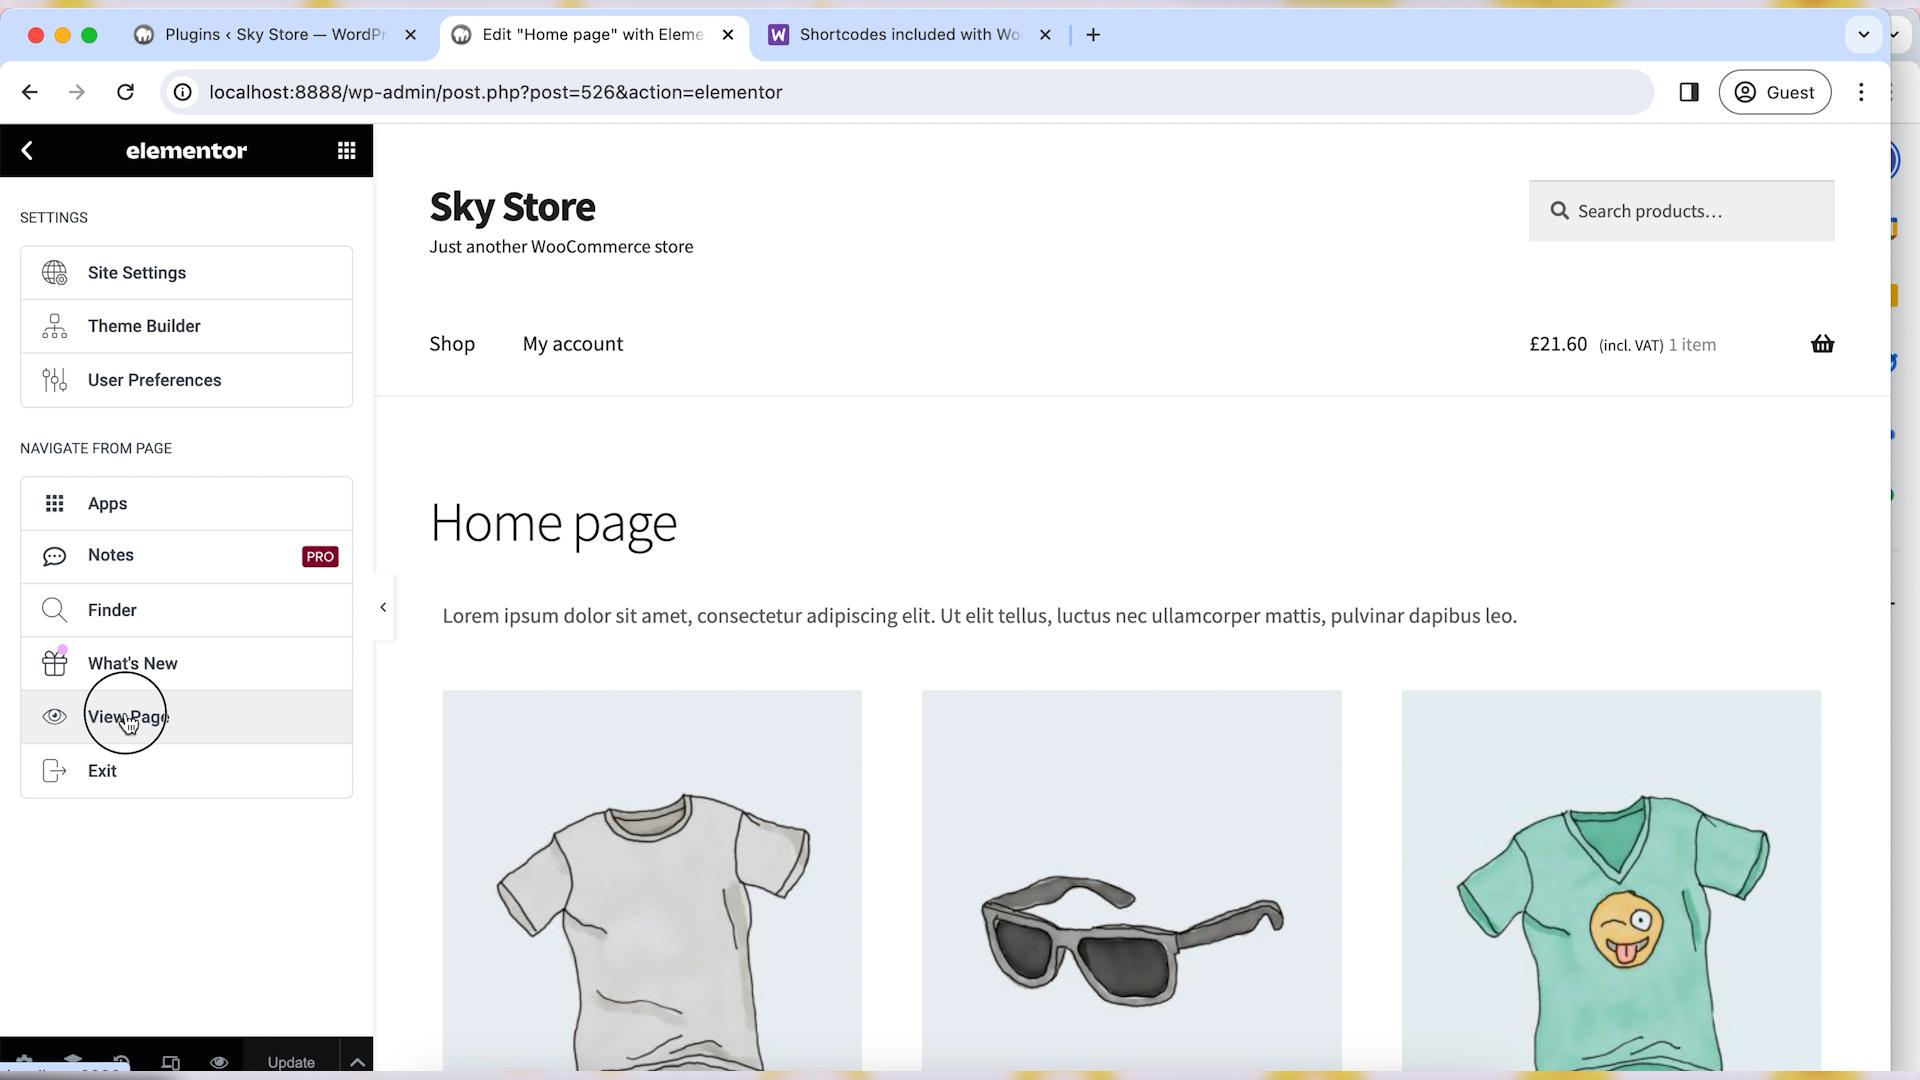The image size is (1920, 1080).
Task: Click the Update button
Action: pyautogui.click(x=290, y=1063)
